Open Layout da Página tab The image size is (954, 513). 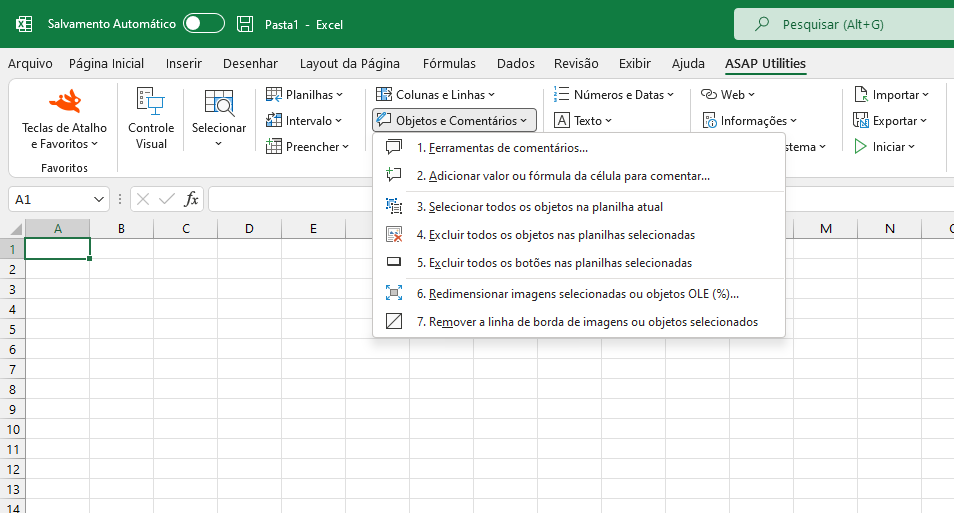pyautogui.click(x=350, y=63)
